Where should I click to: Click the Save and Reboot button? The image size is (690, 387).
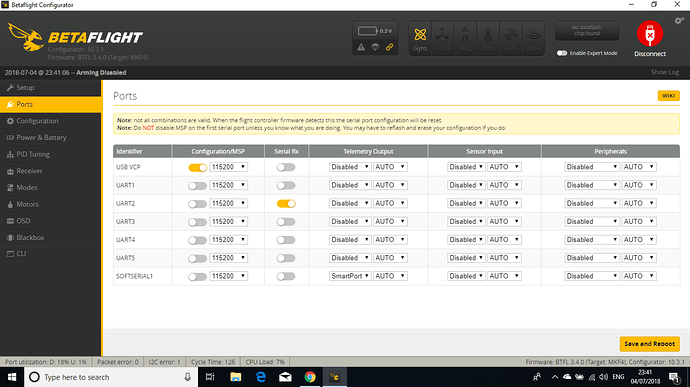(x=650, y=344)
